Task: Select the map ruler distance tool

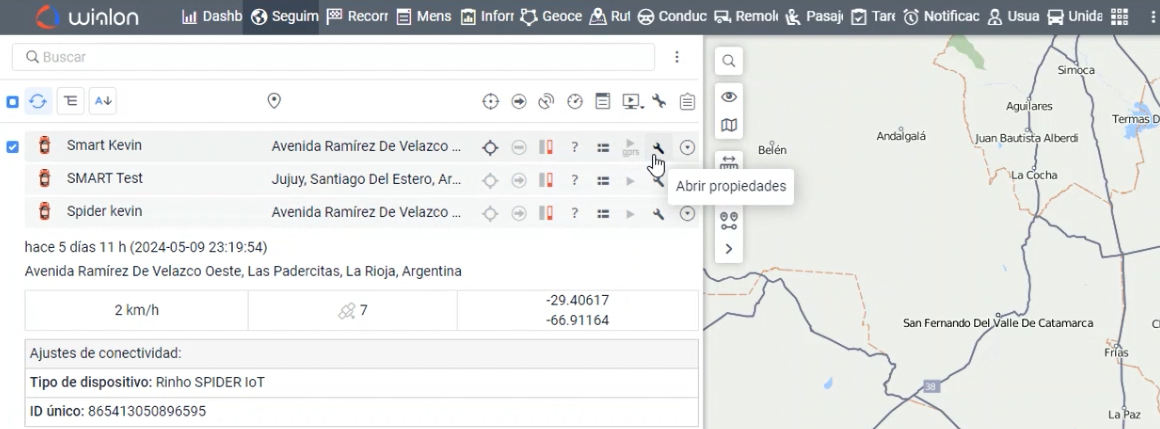Action: [x=729, y=161]
